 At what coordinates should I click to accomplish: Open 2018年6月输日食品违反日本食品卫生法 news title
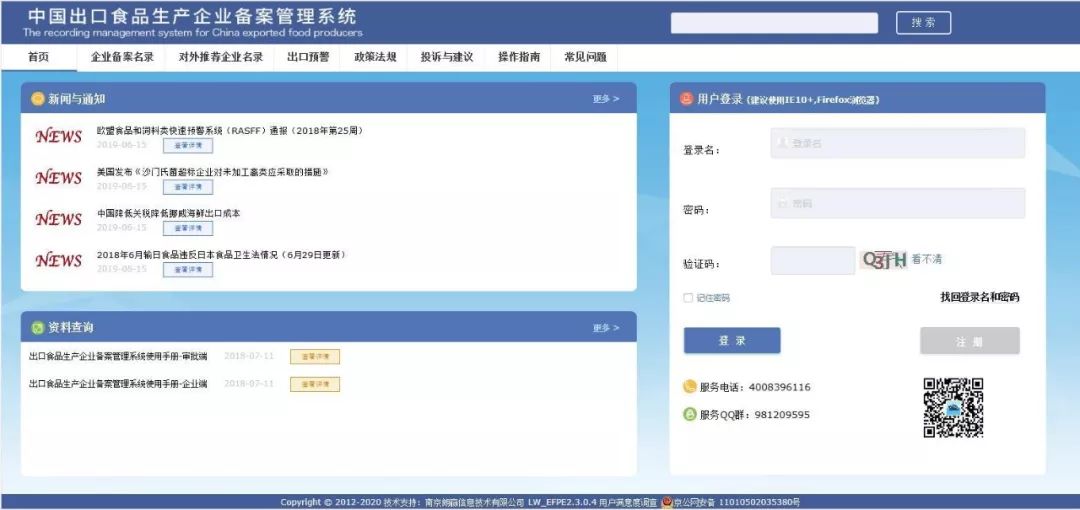221,255
